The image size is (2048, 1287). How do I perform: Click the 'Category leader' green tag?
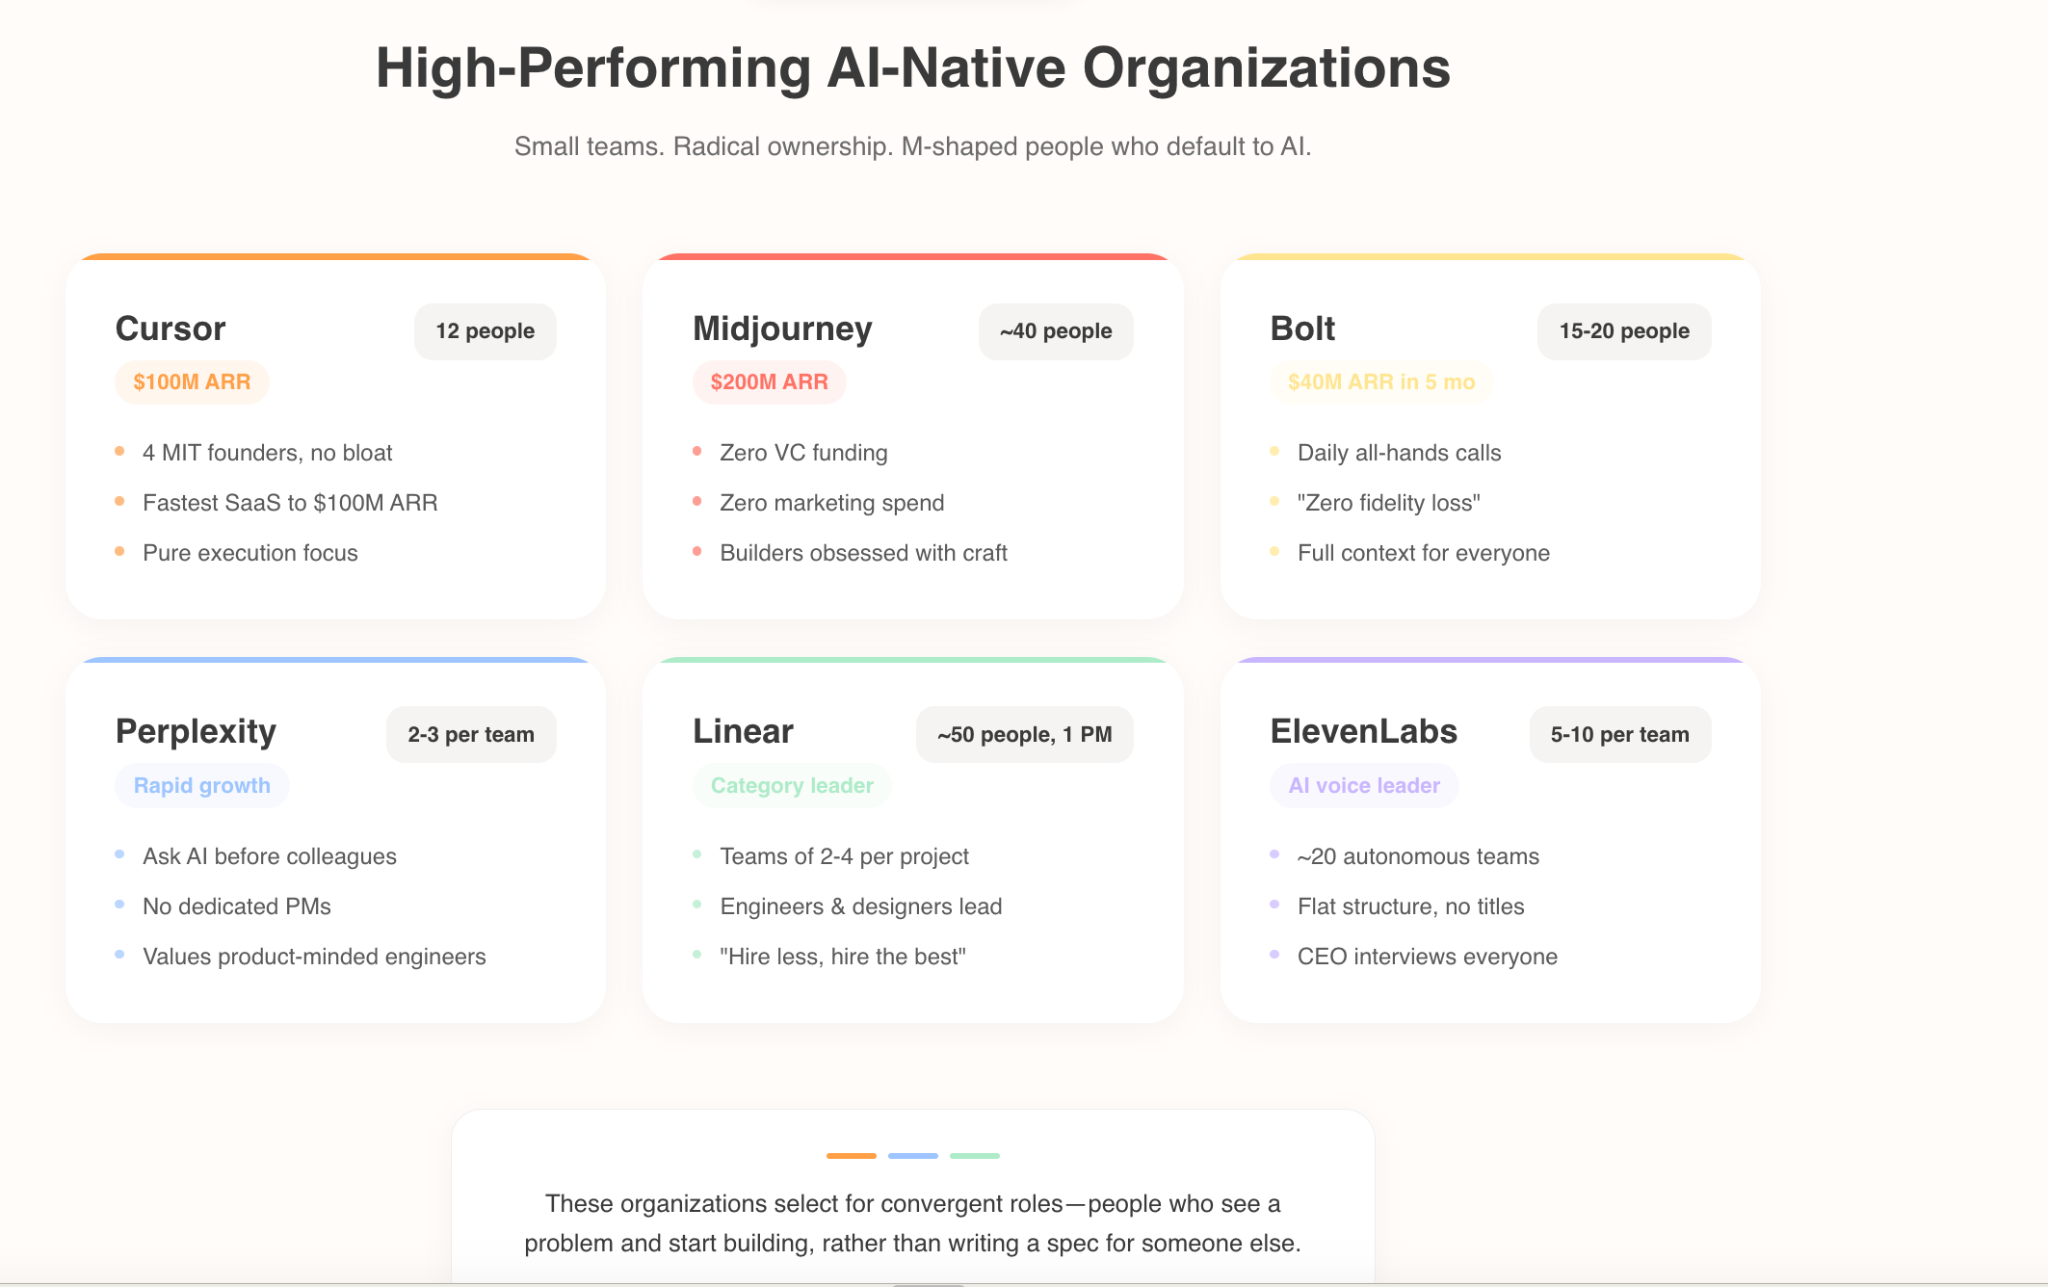[x=792, y=786]
